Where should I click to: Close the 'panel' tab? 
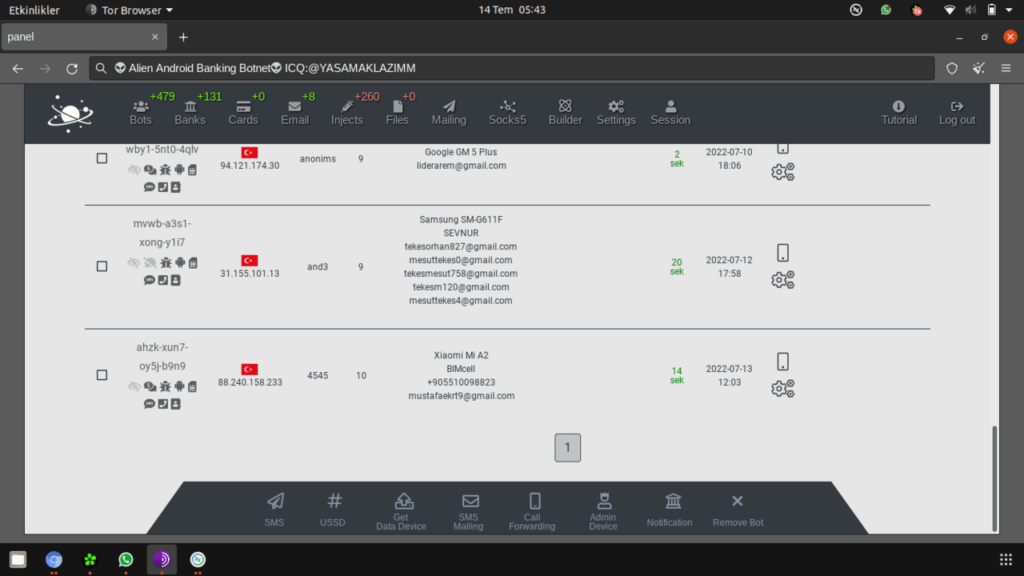[155, 37]
